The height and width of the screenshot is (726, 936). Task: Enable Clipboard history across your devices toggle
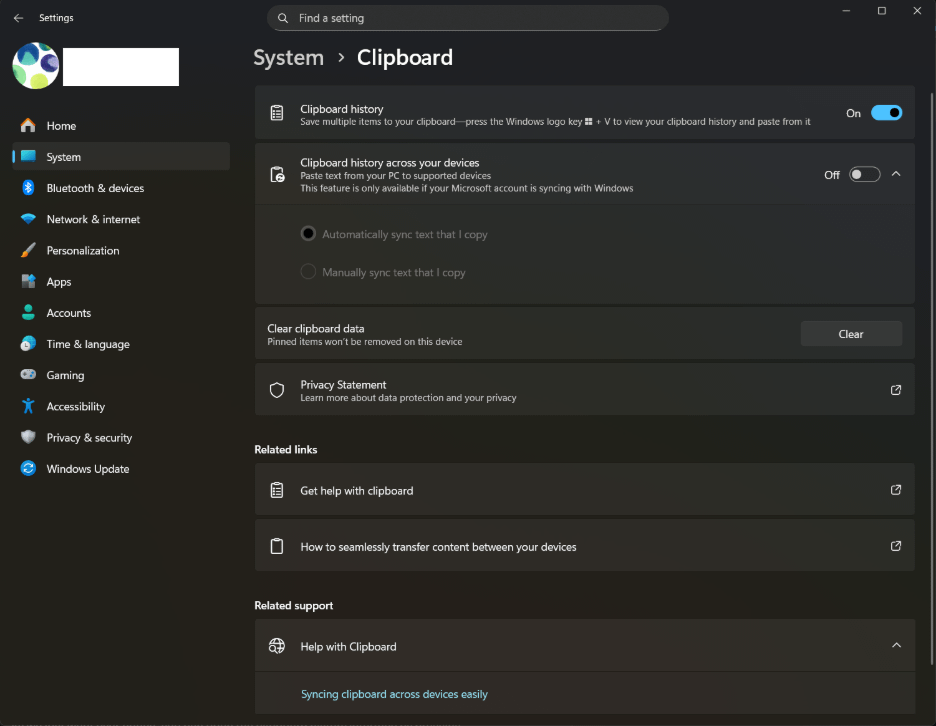[864, 174]
